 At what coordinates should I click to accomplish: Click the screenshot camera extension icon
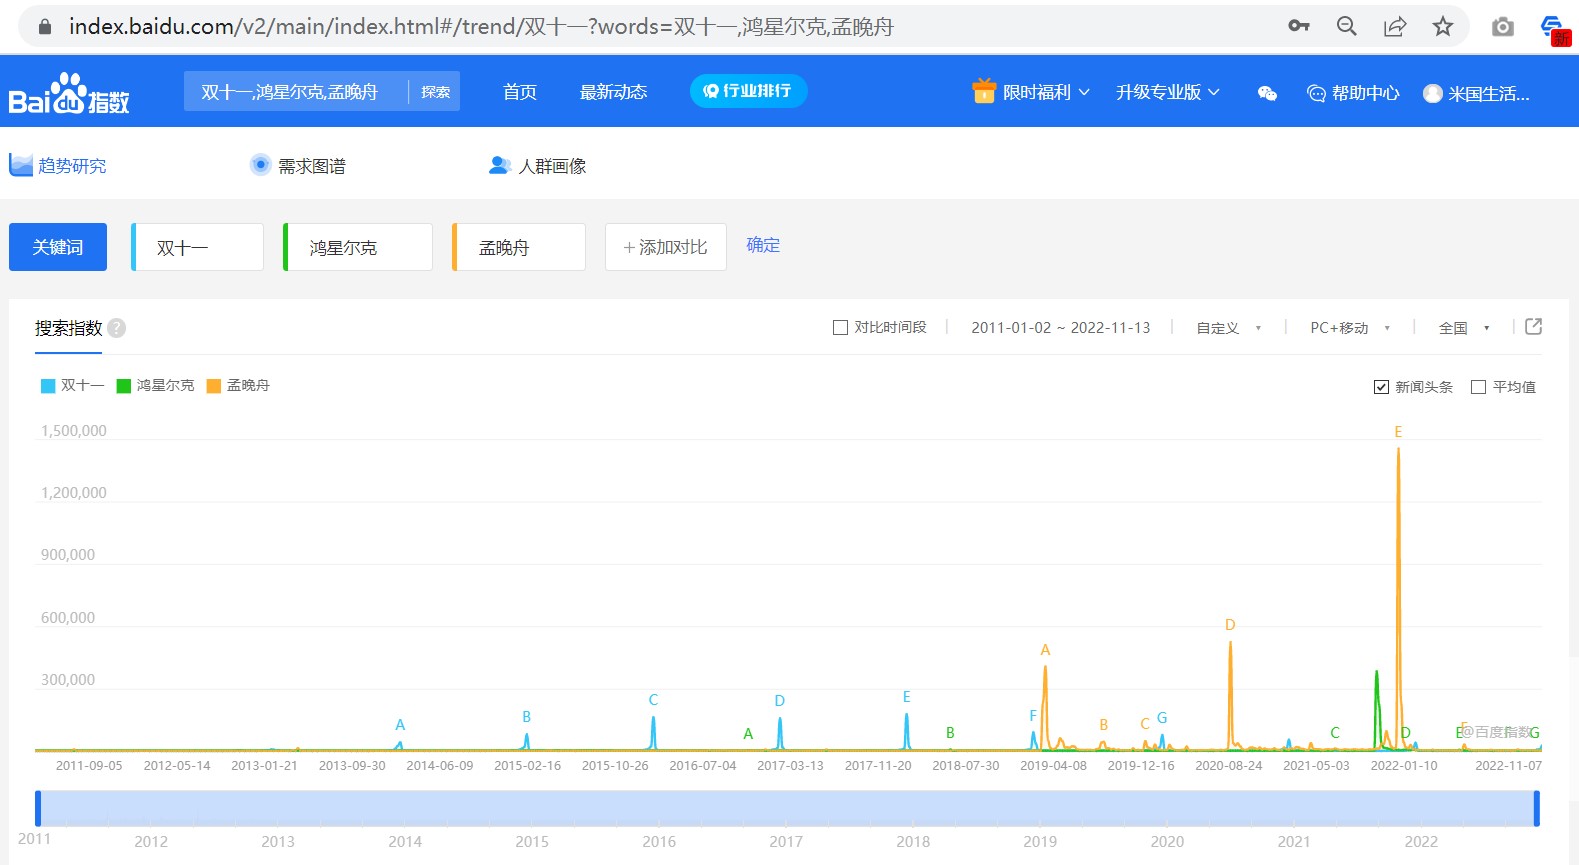1503,27
